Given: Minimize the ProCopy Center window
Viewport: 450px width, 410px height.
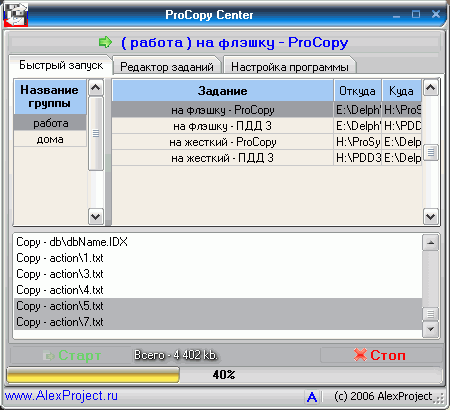Looking at the screenshot, I should 396,15.
